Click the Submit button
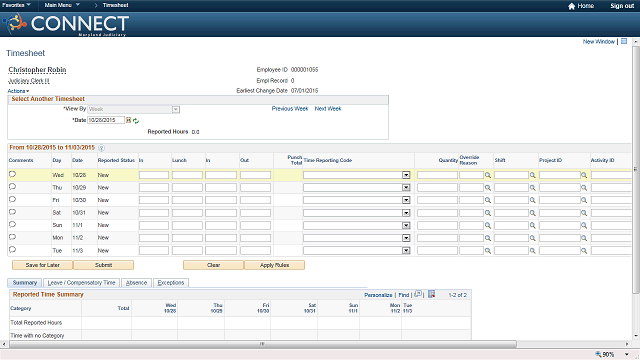 [103, 265]
